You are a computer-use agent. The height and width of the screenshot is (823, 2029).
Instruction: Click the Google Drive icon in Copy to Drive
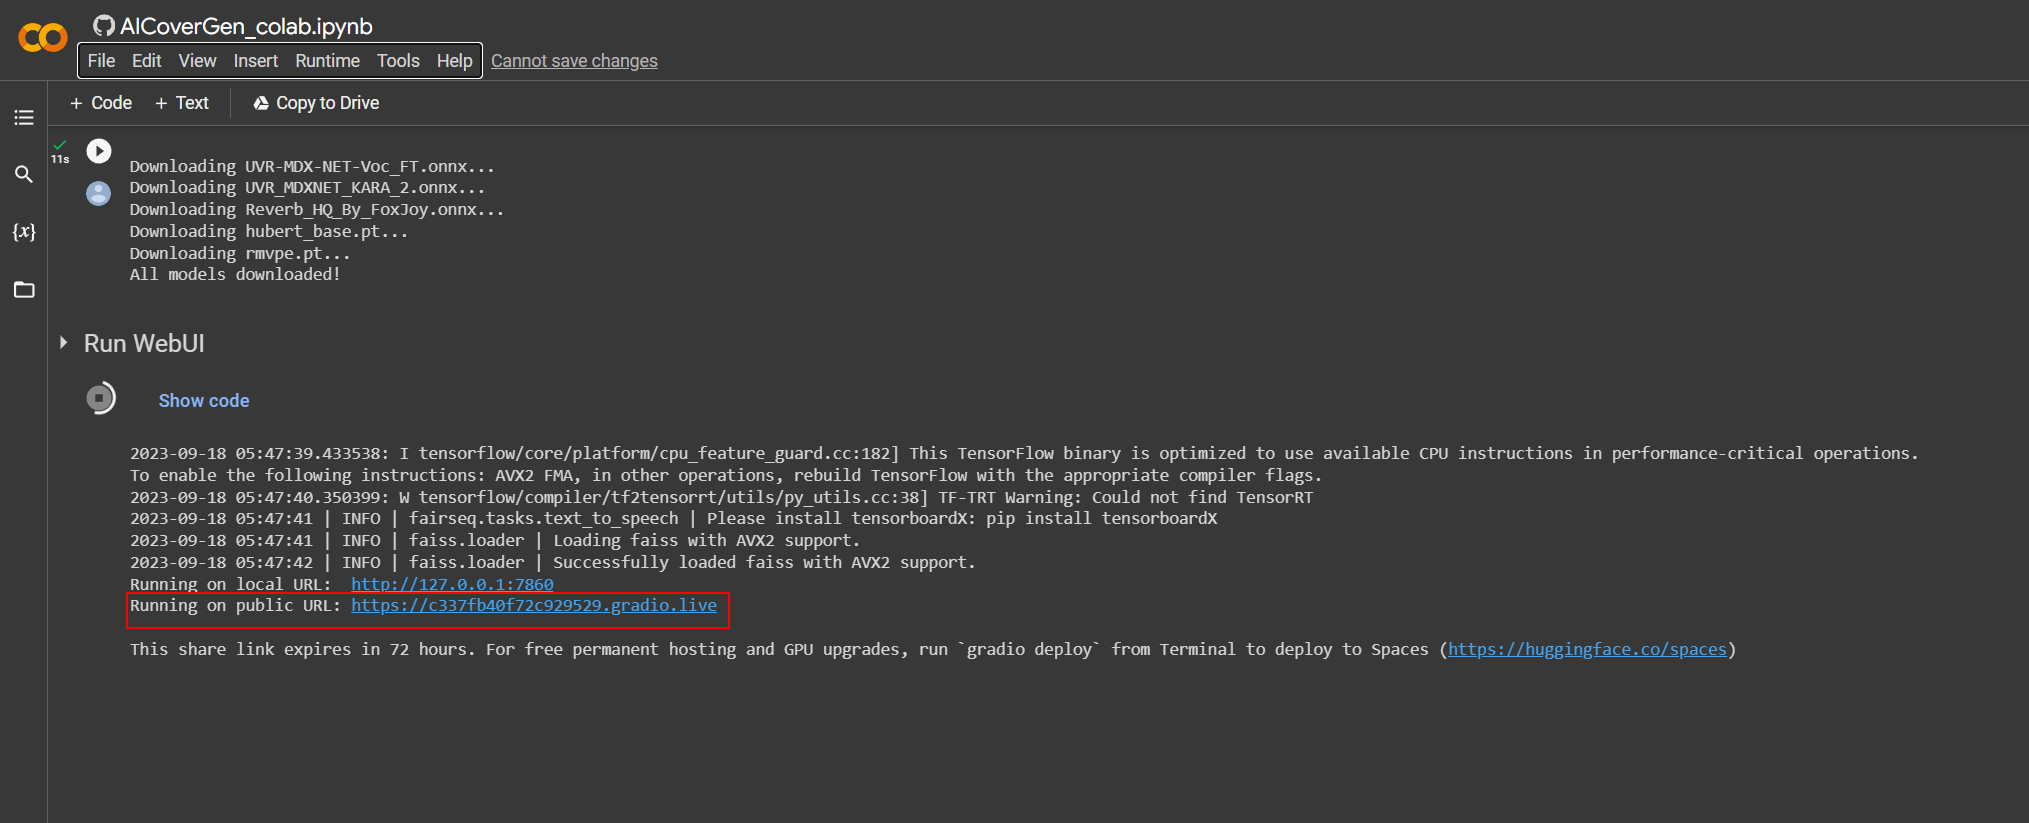pos(261,103)
